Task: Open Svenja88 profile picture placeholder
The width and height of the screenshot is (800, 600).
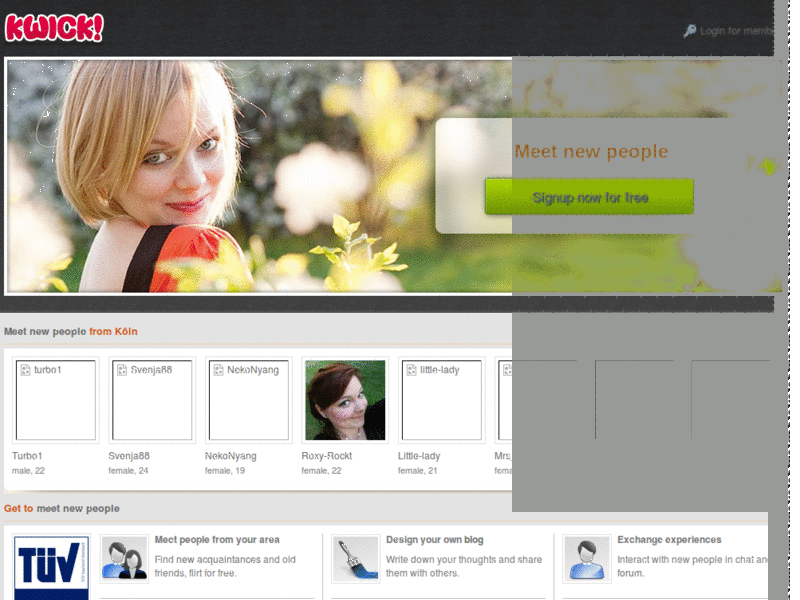Action: click(152, 400)
